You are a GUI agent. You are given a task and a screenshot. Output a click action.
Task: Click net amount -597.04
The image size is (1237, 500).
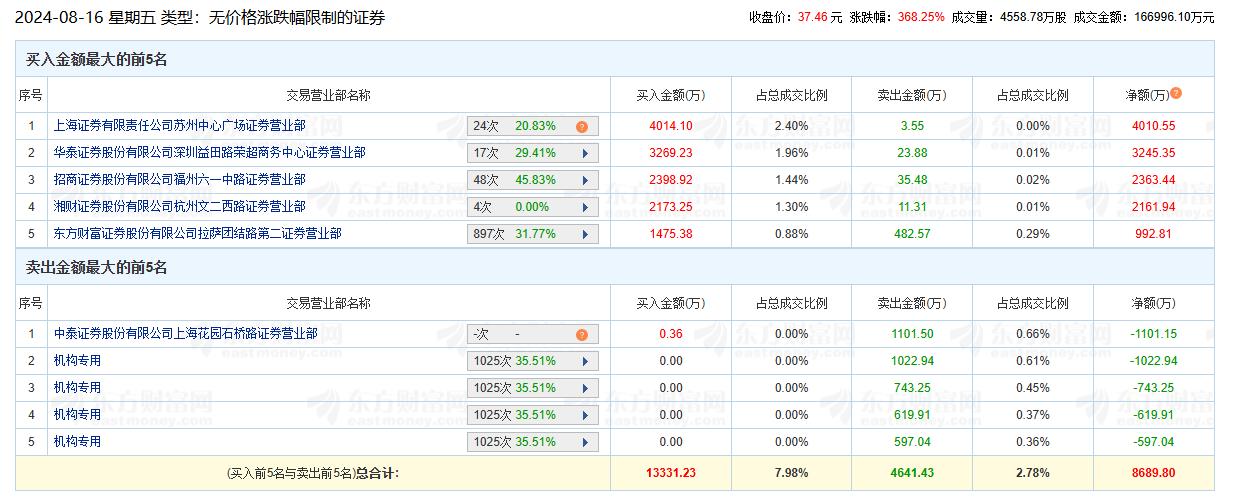point(1153,442)
